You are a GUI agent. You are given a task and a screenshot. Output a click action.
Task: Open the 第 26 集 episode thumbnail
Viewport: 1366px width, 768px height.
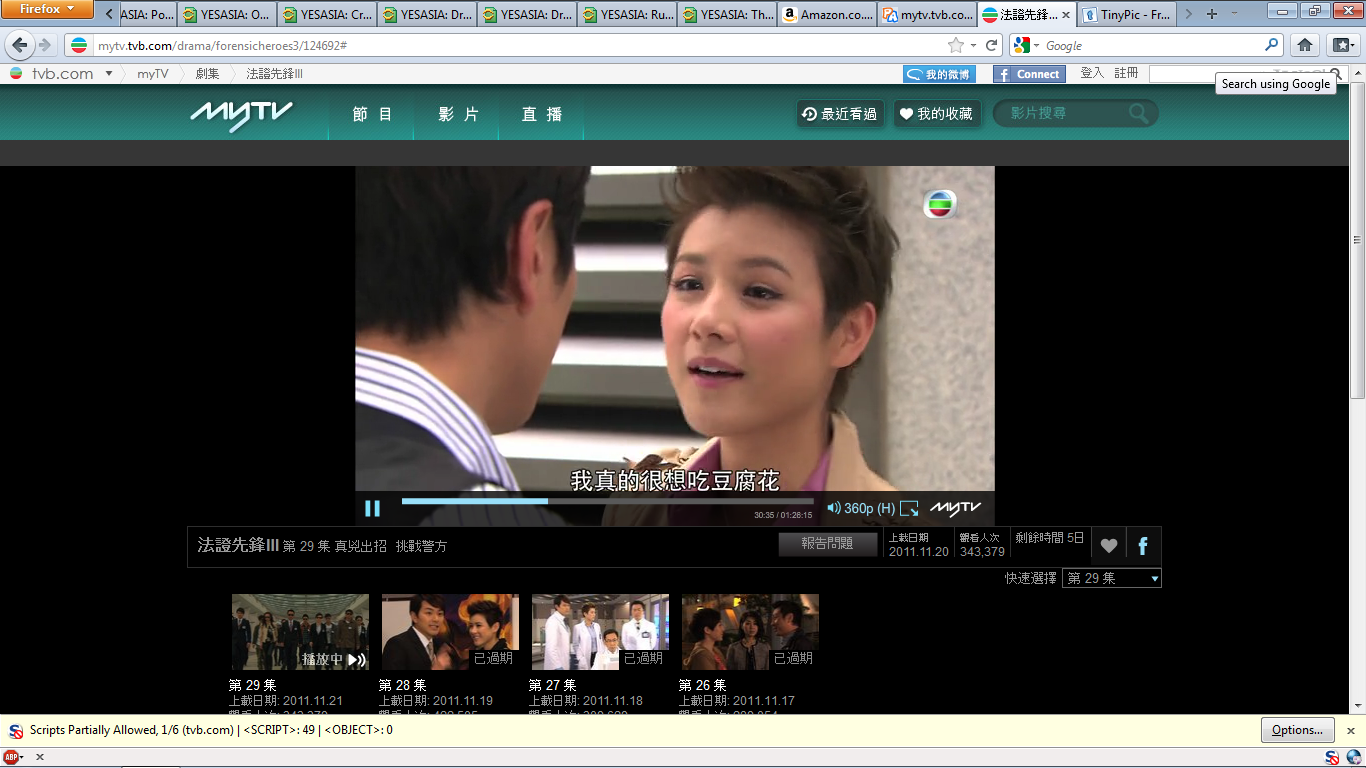[x=750, y=632]
